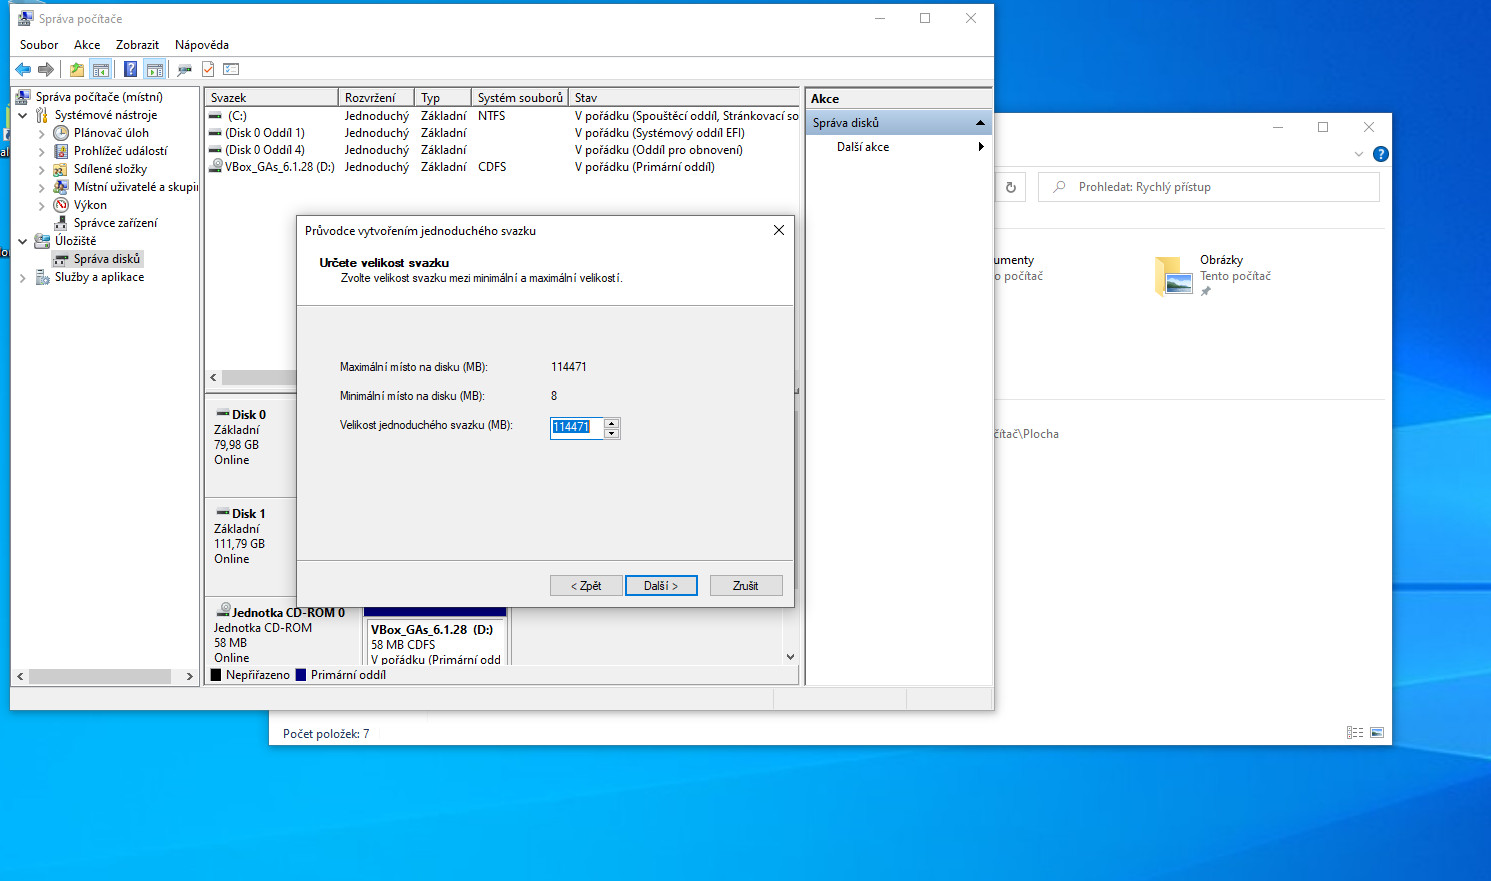Expand the Výkon node
Screen dimensions: 1491x881
(41, 205)
